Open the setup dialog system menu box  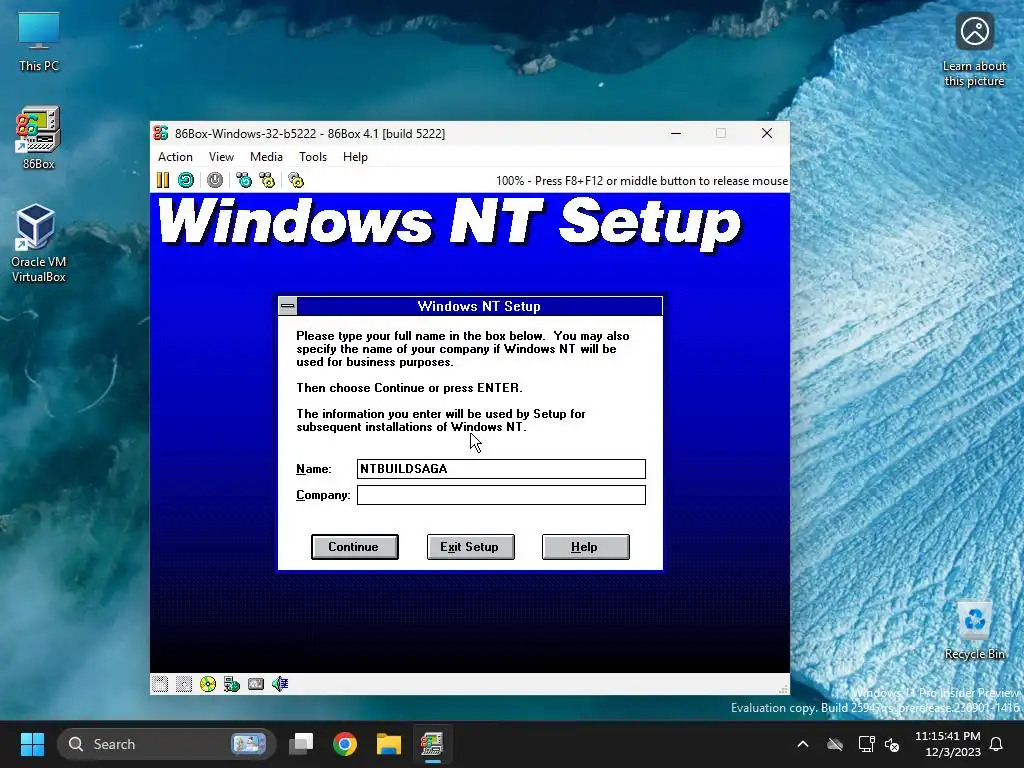(x=287, y=306)
